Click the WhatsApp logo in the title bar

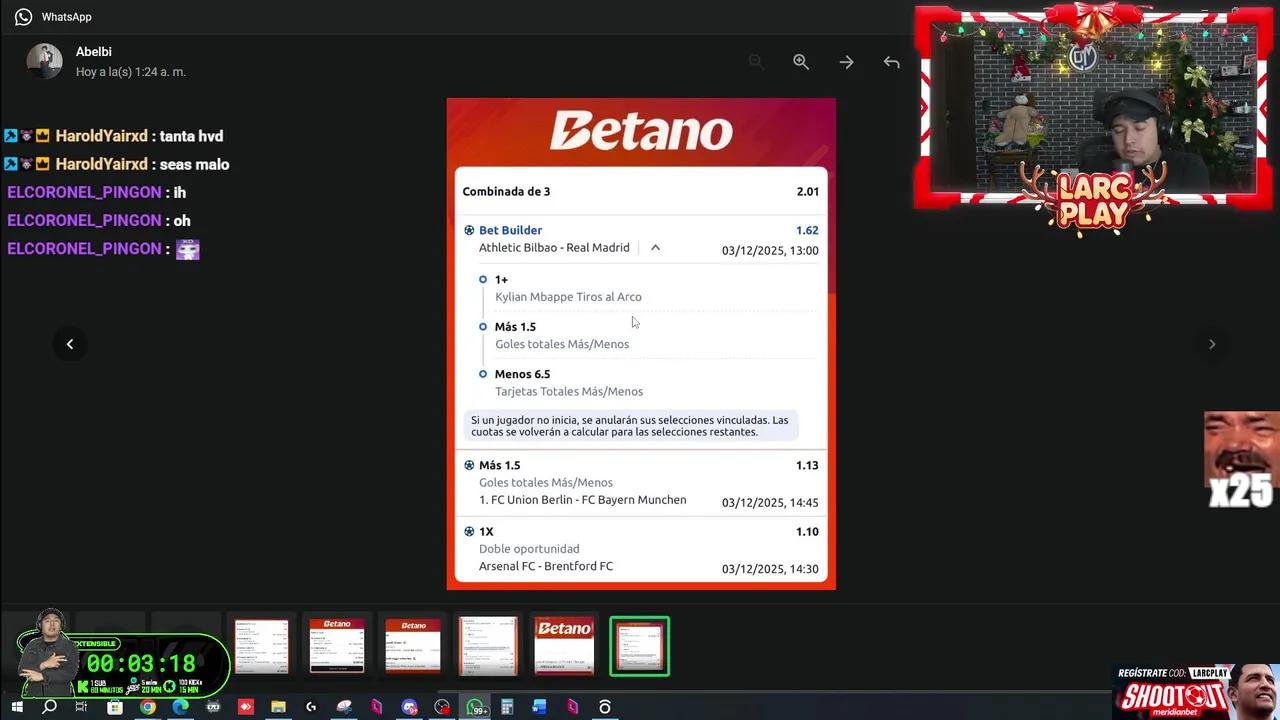(x=23, y=17)
